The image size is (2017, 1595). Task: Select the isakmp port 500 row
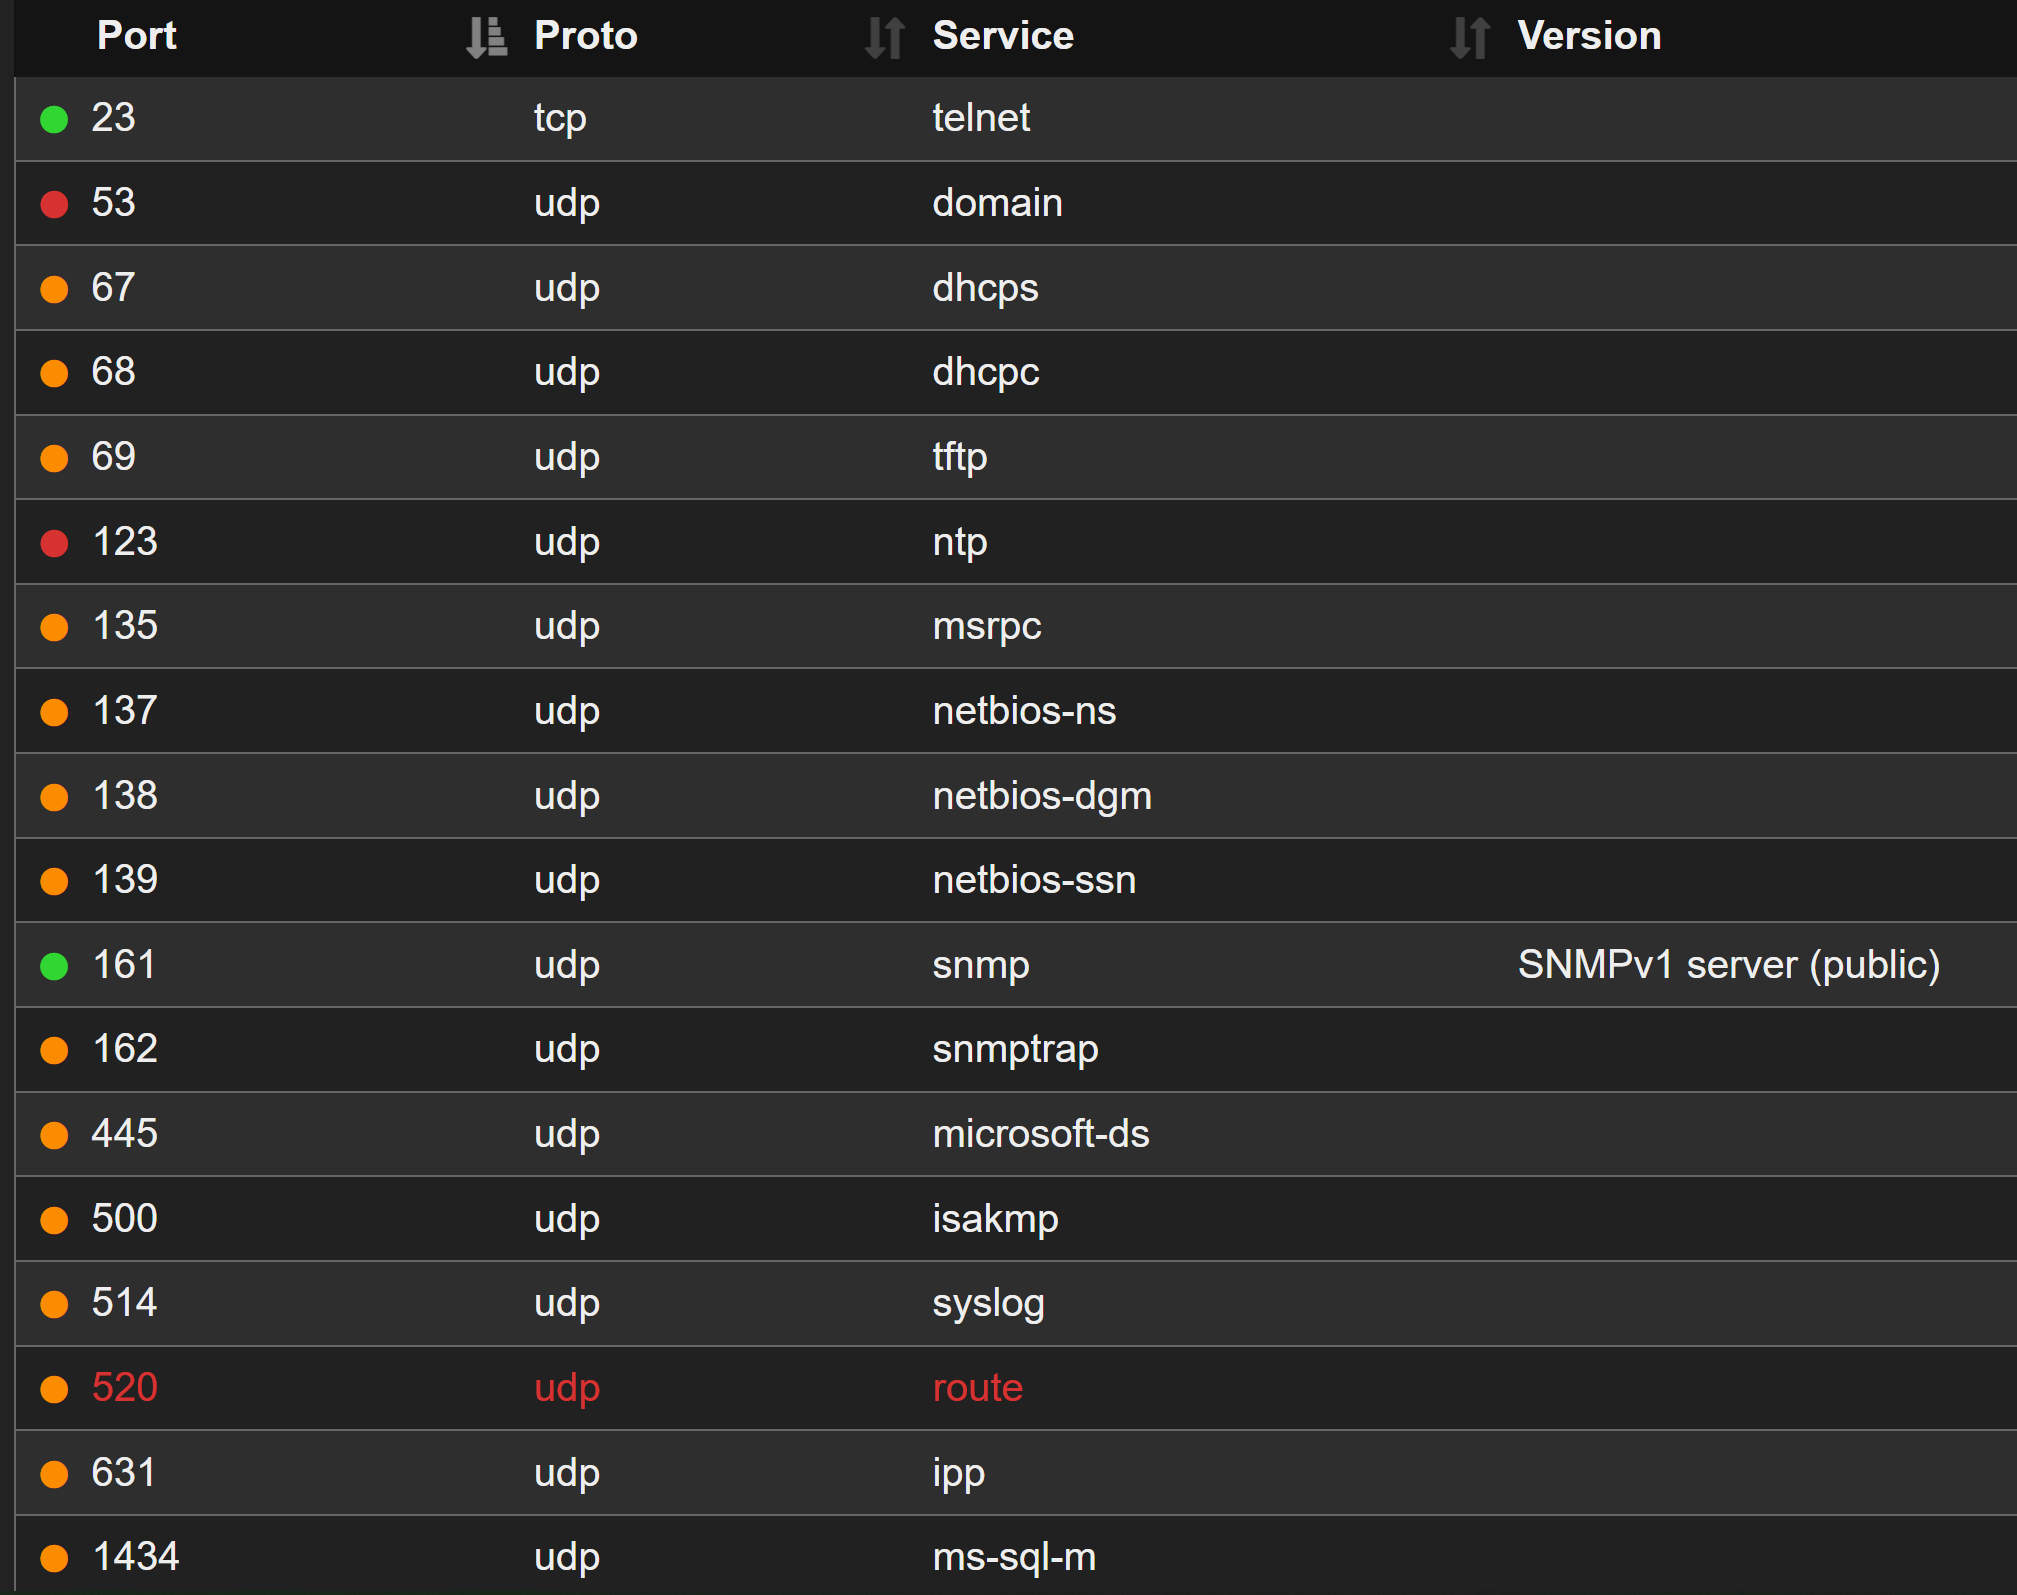[x=994, y=1219]
